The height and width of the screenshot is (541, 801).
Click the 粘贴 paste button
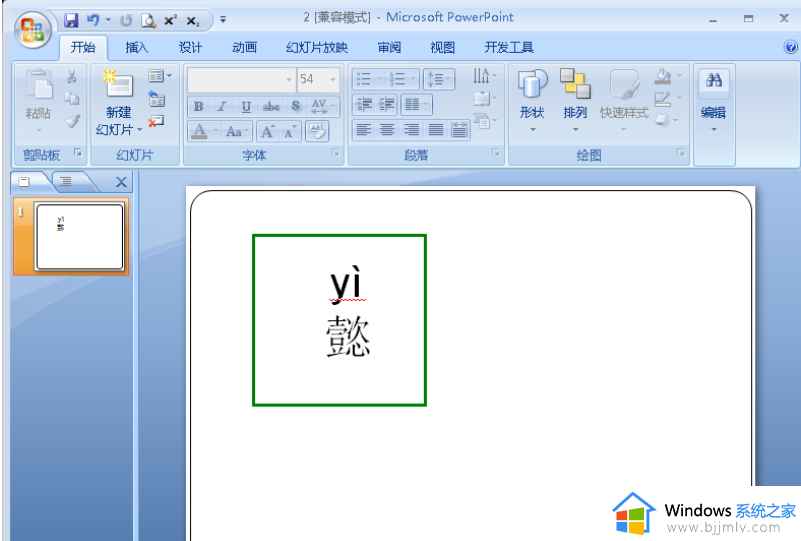click(x=38, y=101)
